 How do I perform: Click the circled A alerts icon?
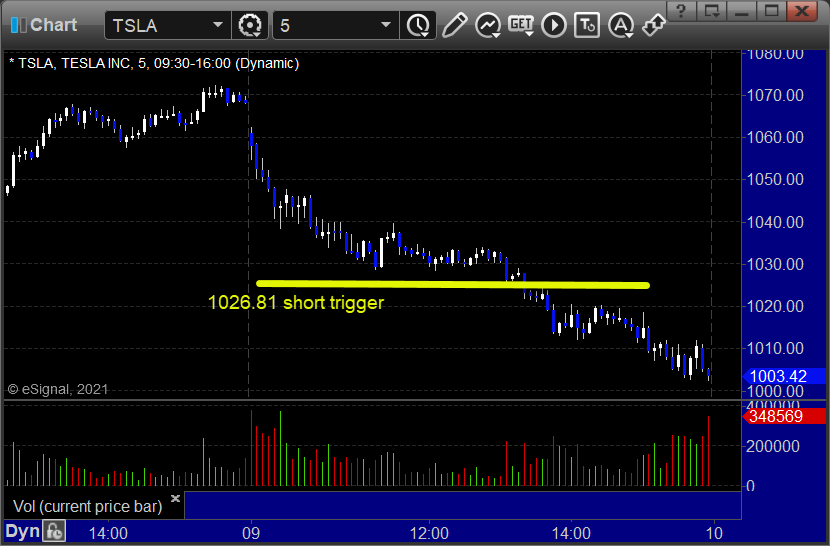click(x=620, y=25)
